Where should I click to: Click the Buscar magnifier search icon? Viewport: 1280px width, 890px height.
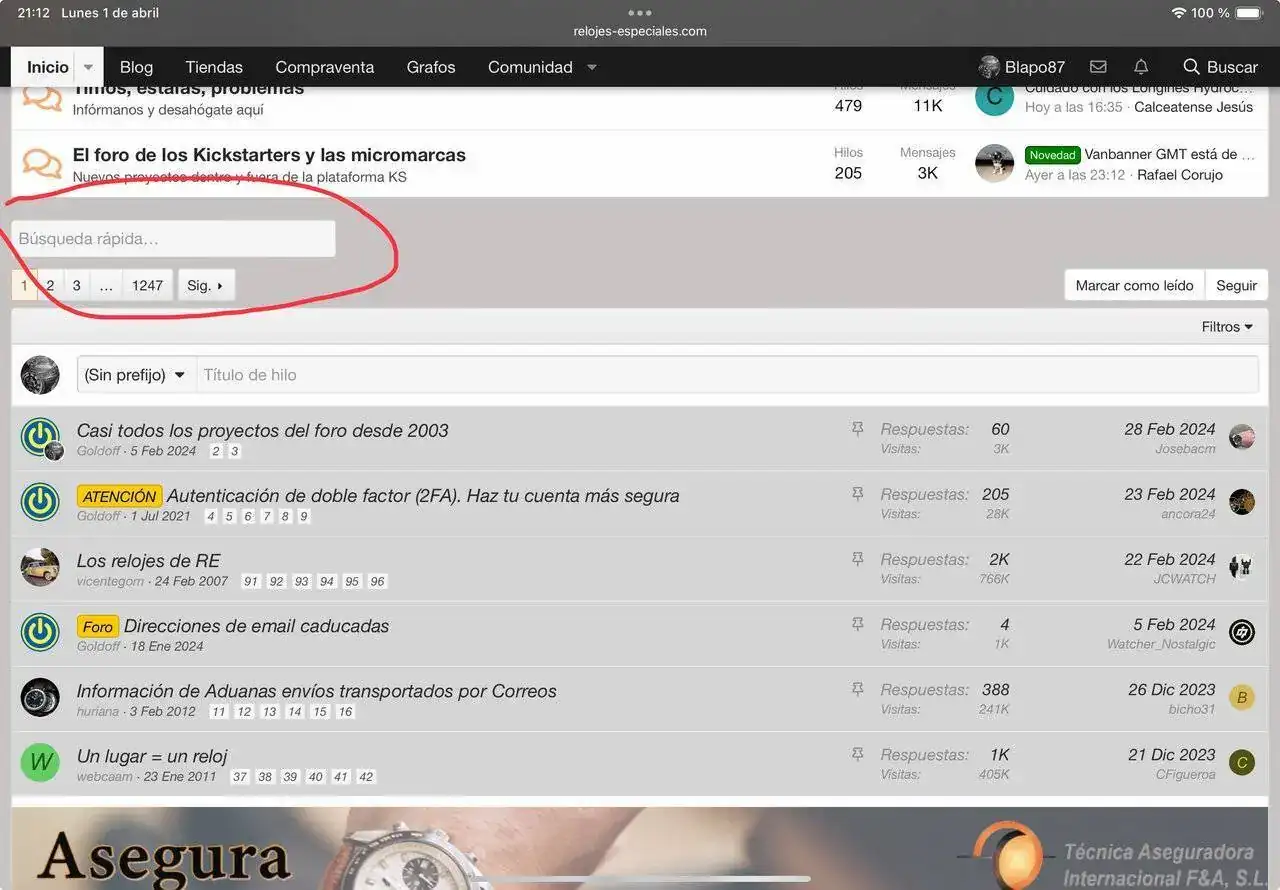pos(1191,67)
